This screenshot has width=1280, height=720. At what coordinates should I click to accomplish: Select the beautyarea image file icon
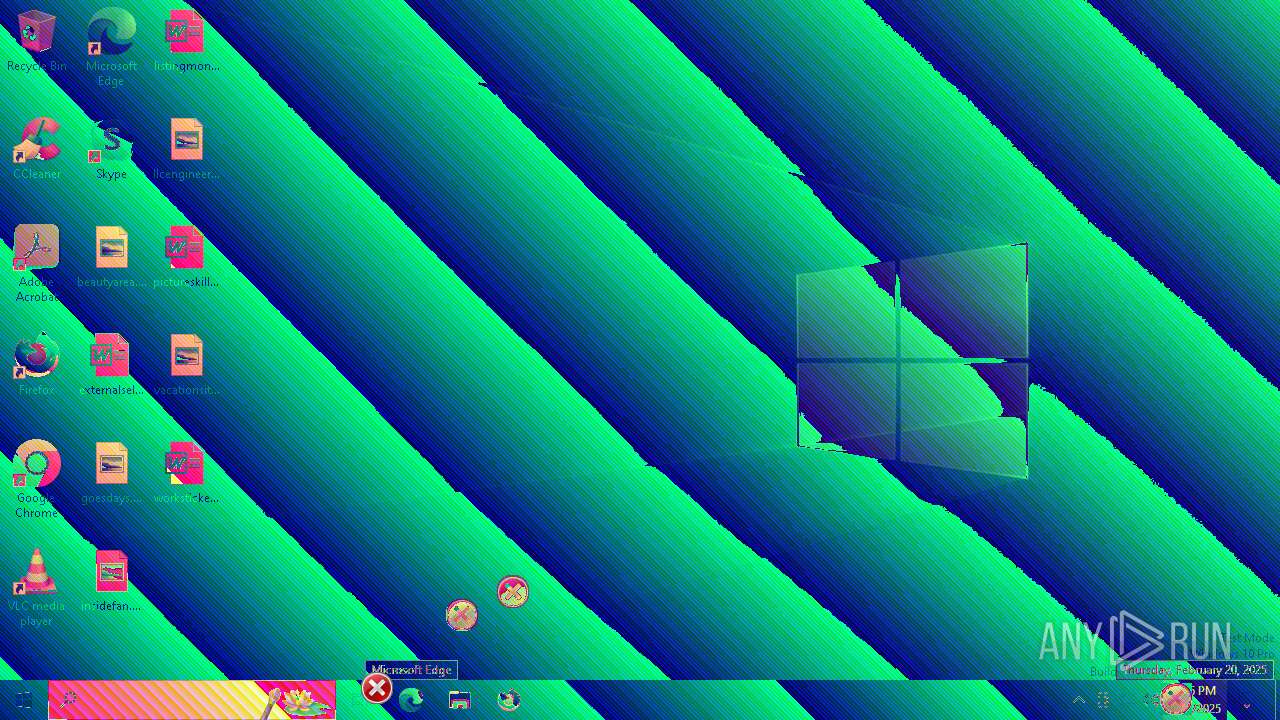point(111,258)
